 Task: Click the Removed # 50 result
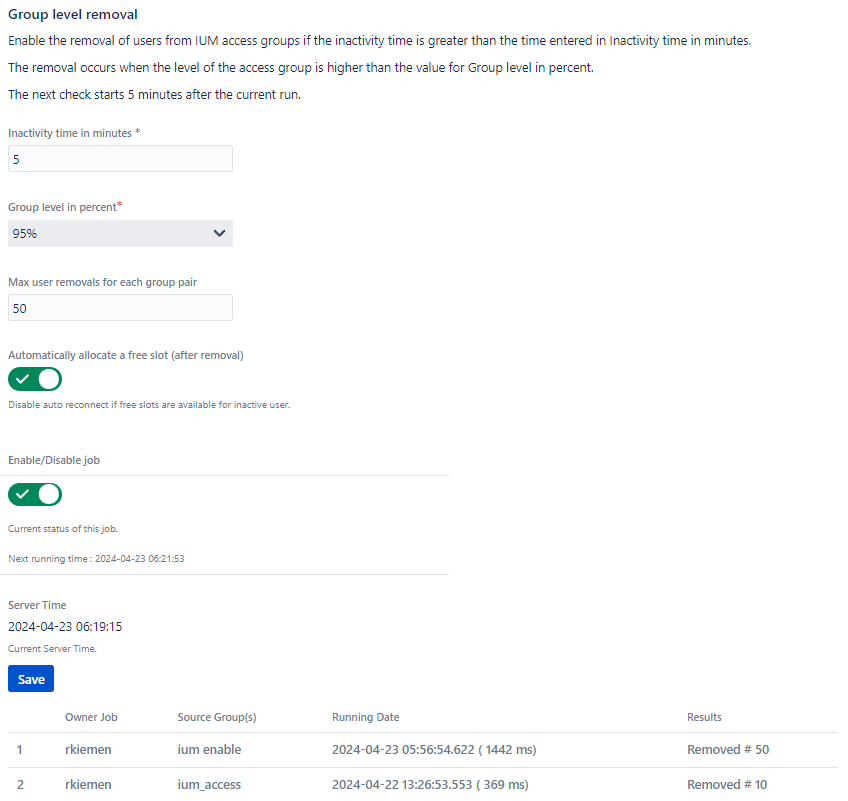tap(728, 750)
